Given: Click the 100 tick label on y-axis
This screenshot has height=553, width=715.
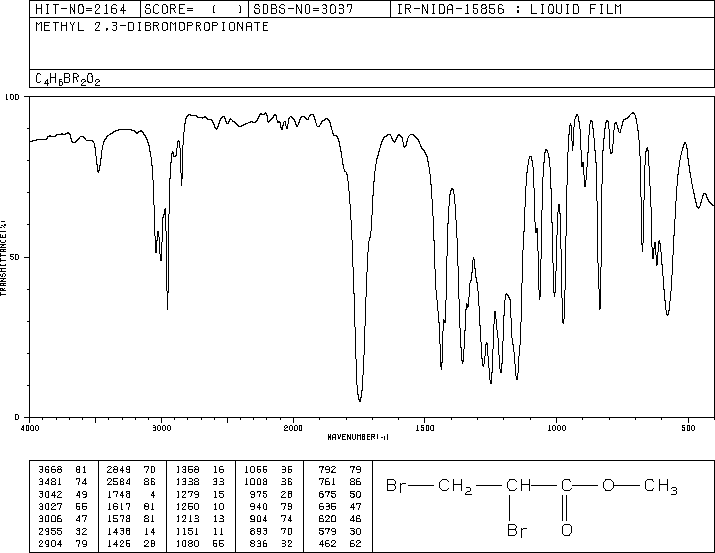Looking at the screenshot, I should [x=12, y=97].
